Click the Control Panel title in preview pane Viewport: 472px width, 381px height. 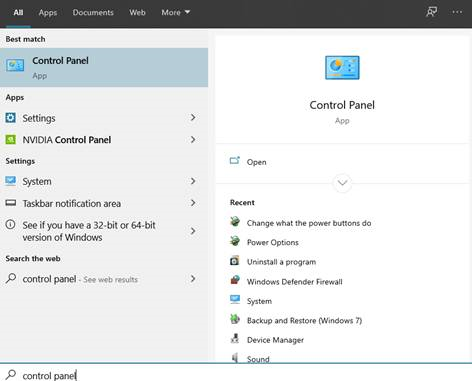342,105
